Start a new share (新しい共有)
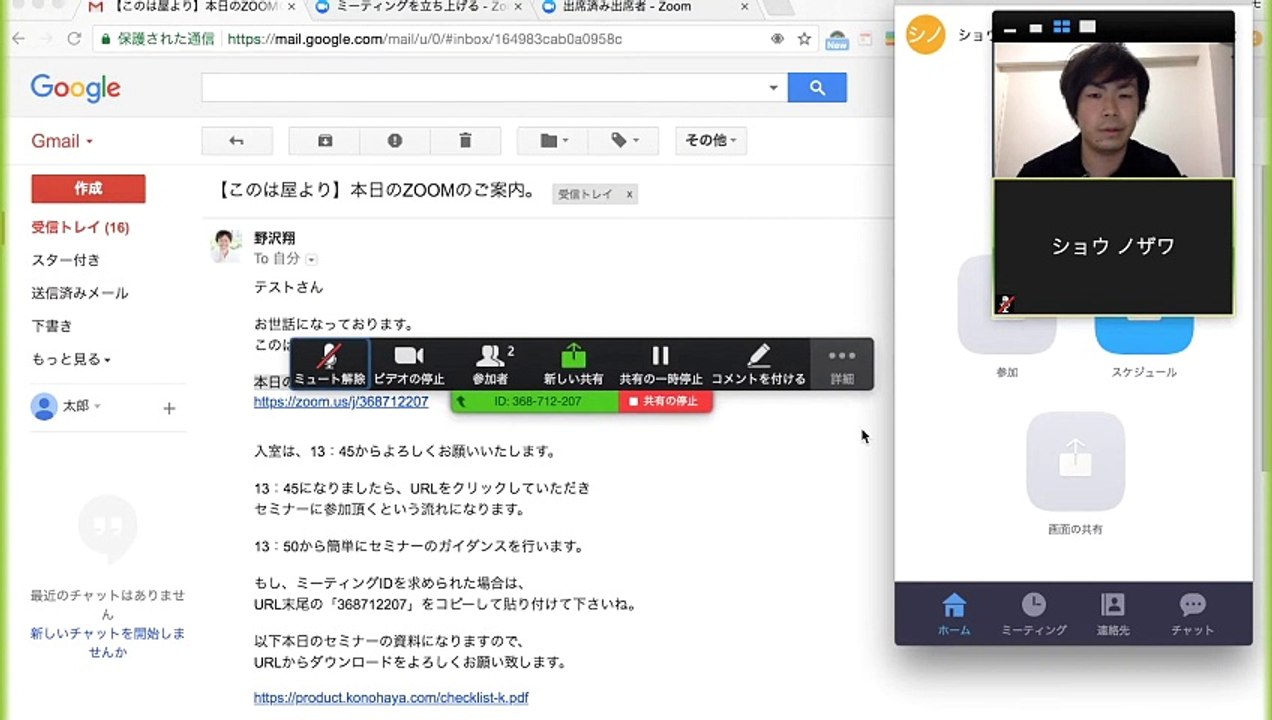The height and width of the screenshot is (720, 1272). [x=573, y=363]
